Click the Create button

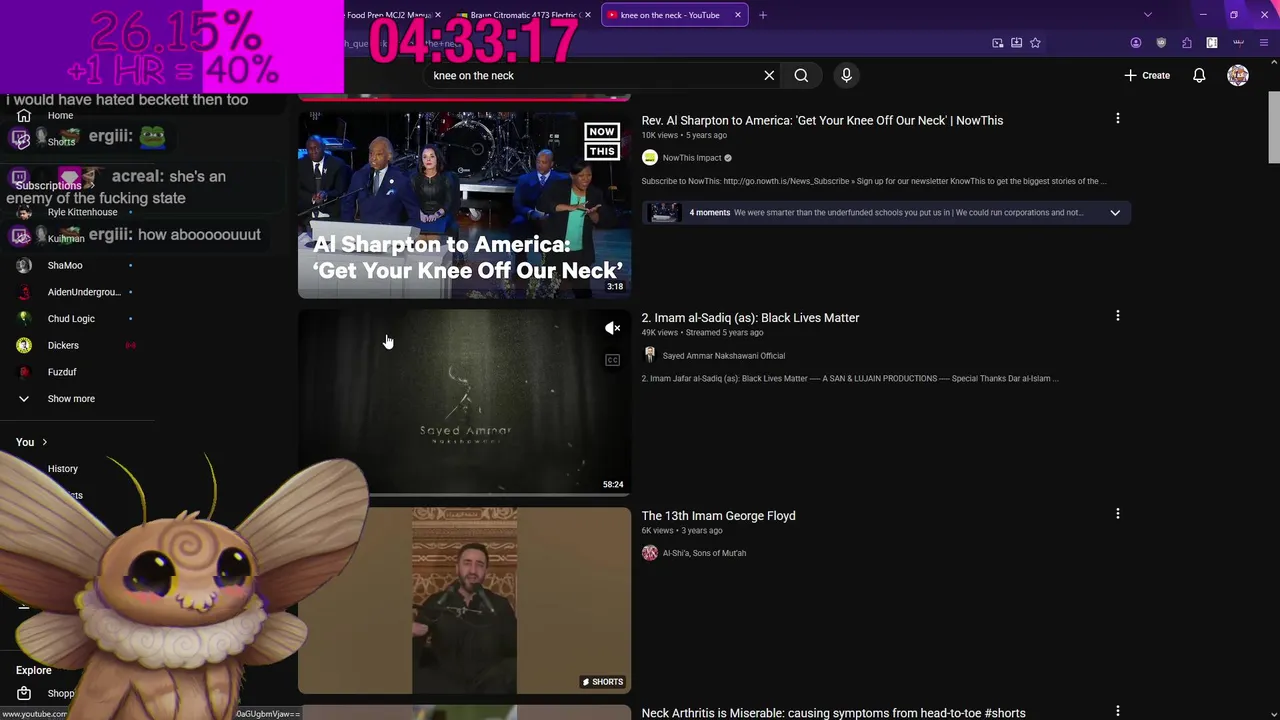(1147, 75)
